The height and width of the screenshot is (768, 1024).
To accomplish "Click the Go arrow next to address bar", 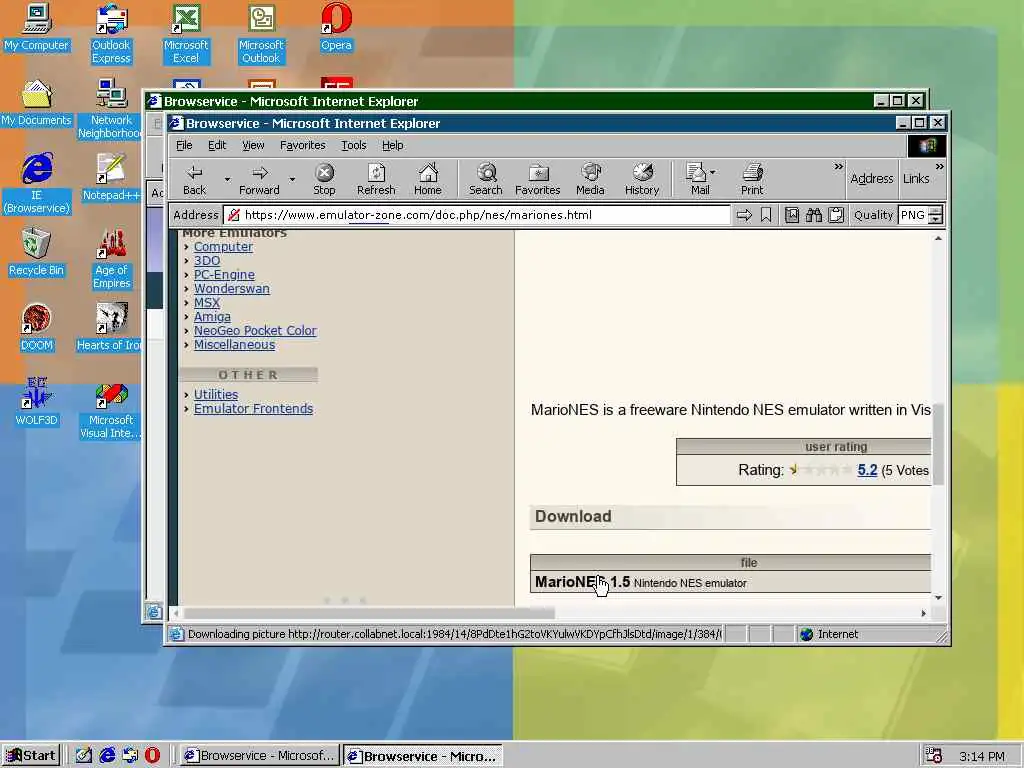I will (x=744, y=215).
